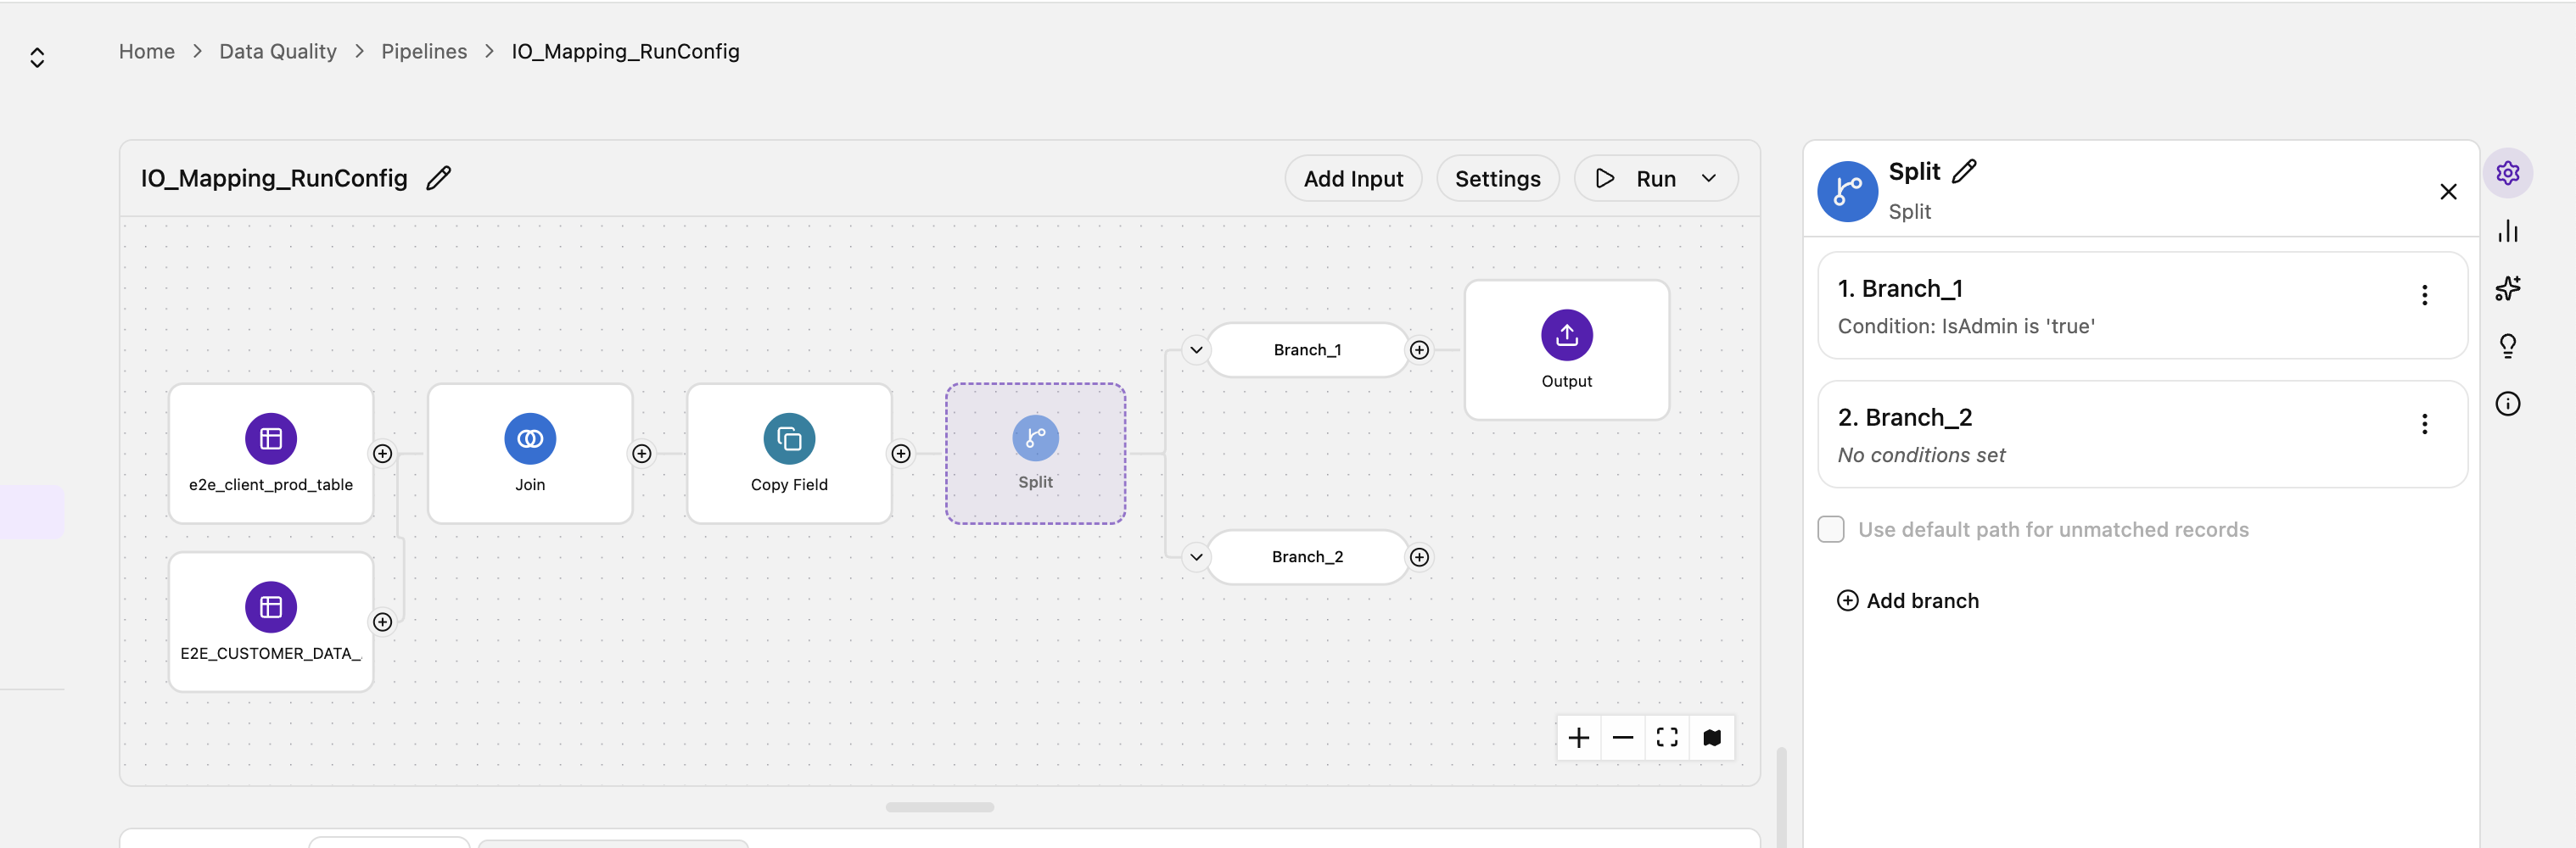Screen dimensions: 2576x848
Task: Open the info sidebar icon
Action: (2507, 403)
